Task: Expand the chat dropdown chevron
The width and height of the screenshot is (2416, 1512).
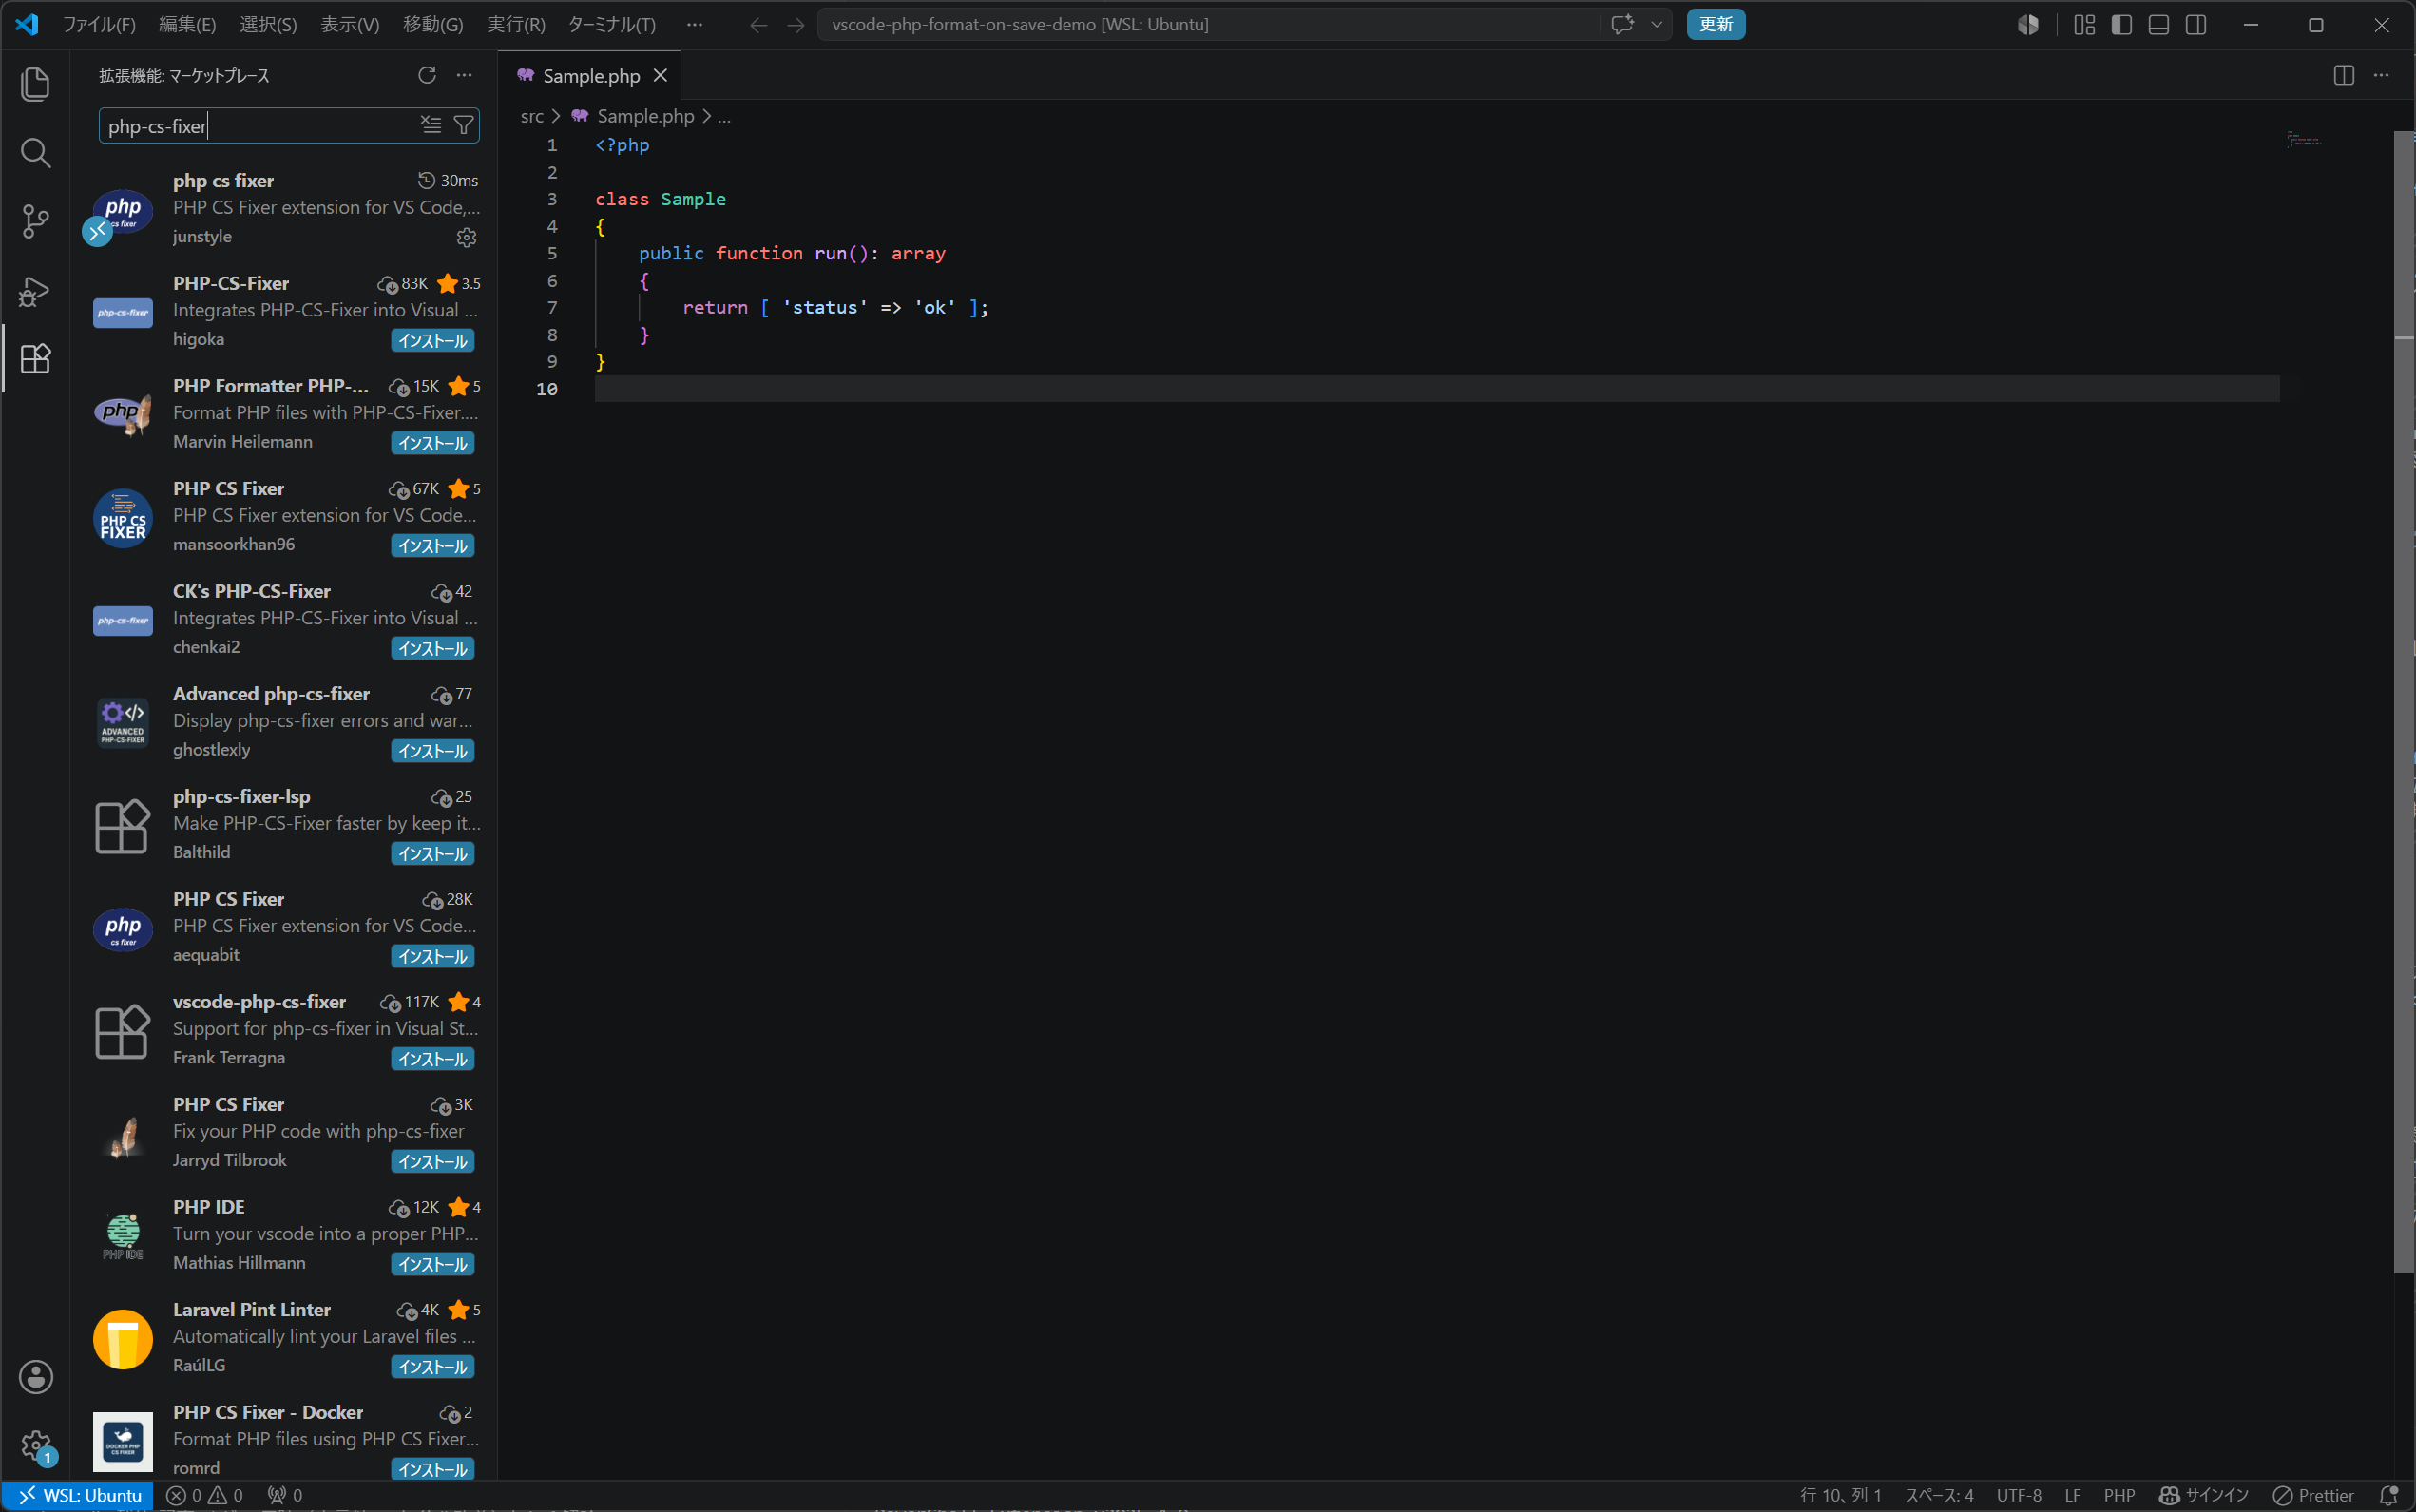Action: (x=1656, y=24)
